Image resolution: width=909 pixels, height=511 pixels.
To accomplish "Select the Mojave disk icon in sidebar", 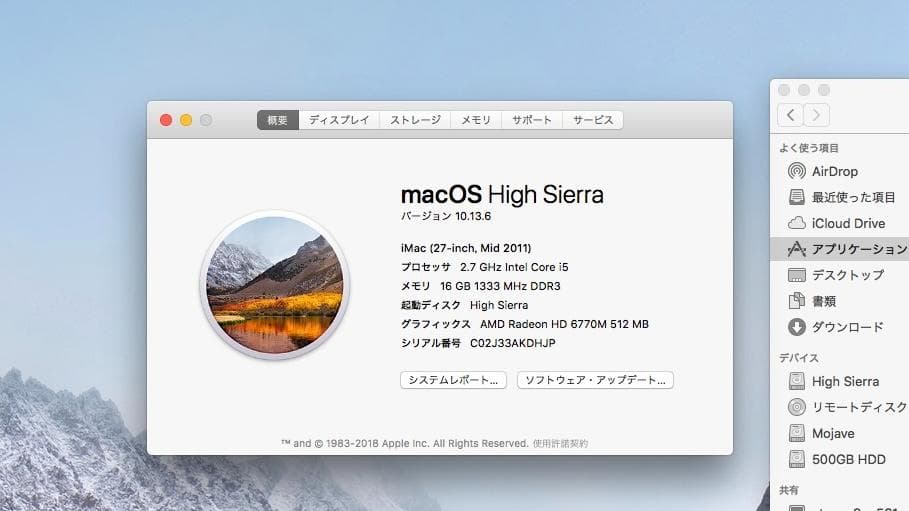I will coord(797,433).
